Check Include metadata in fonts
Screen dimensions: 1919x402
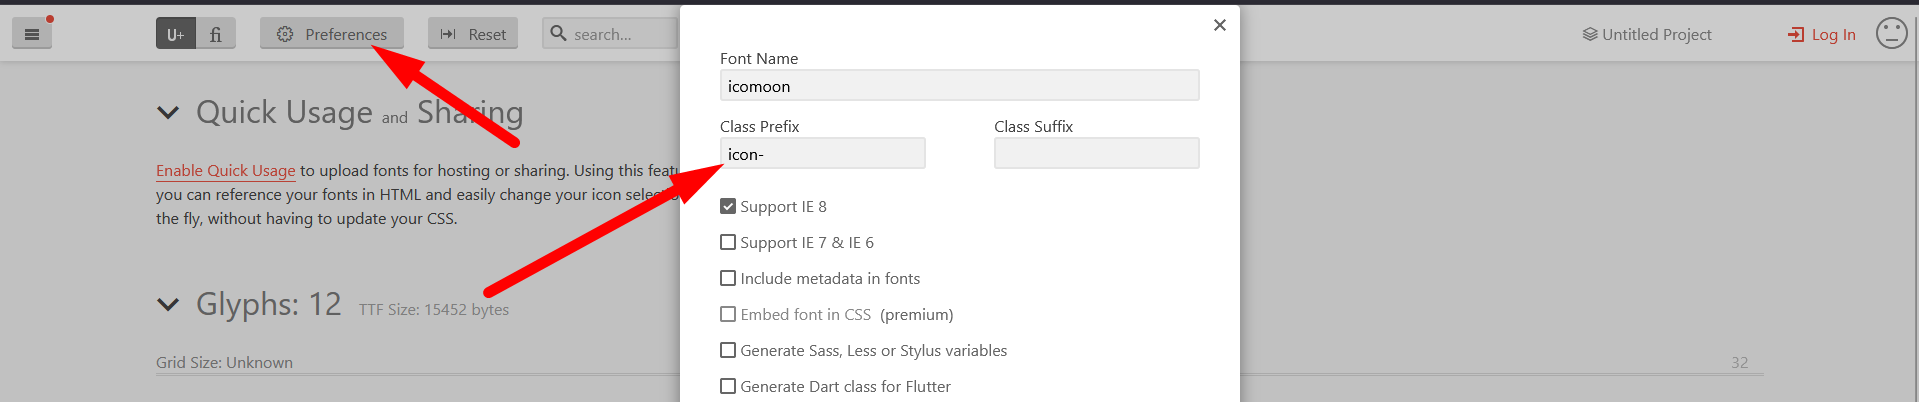(x=728, y=279)
